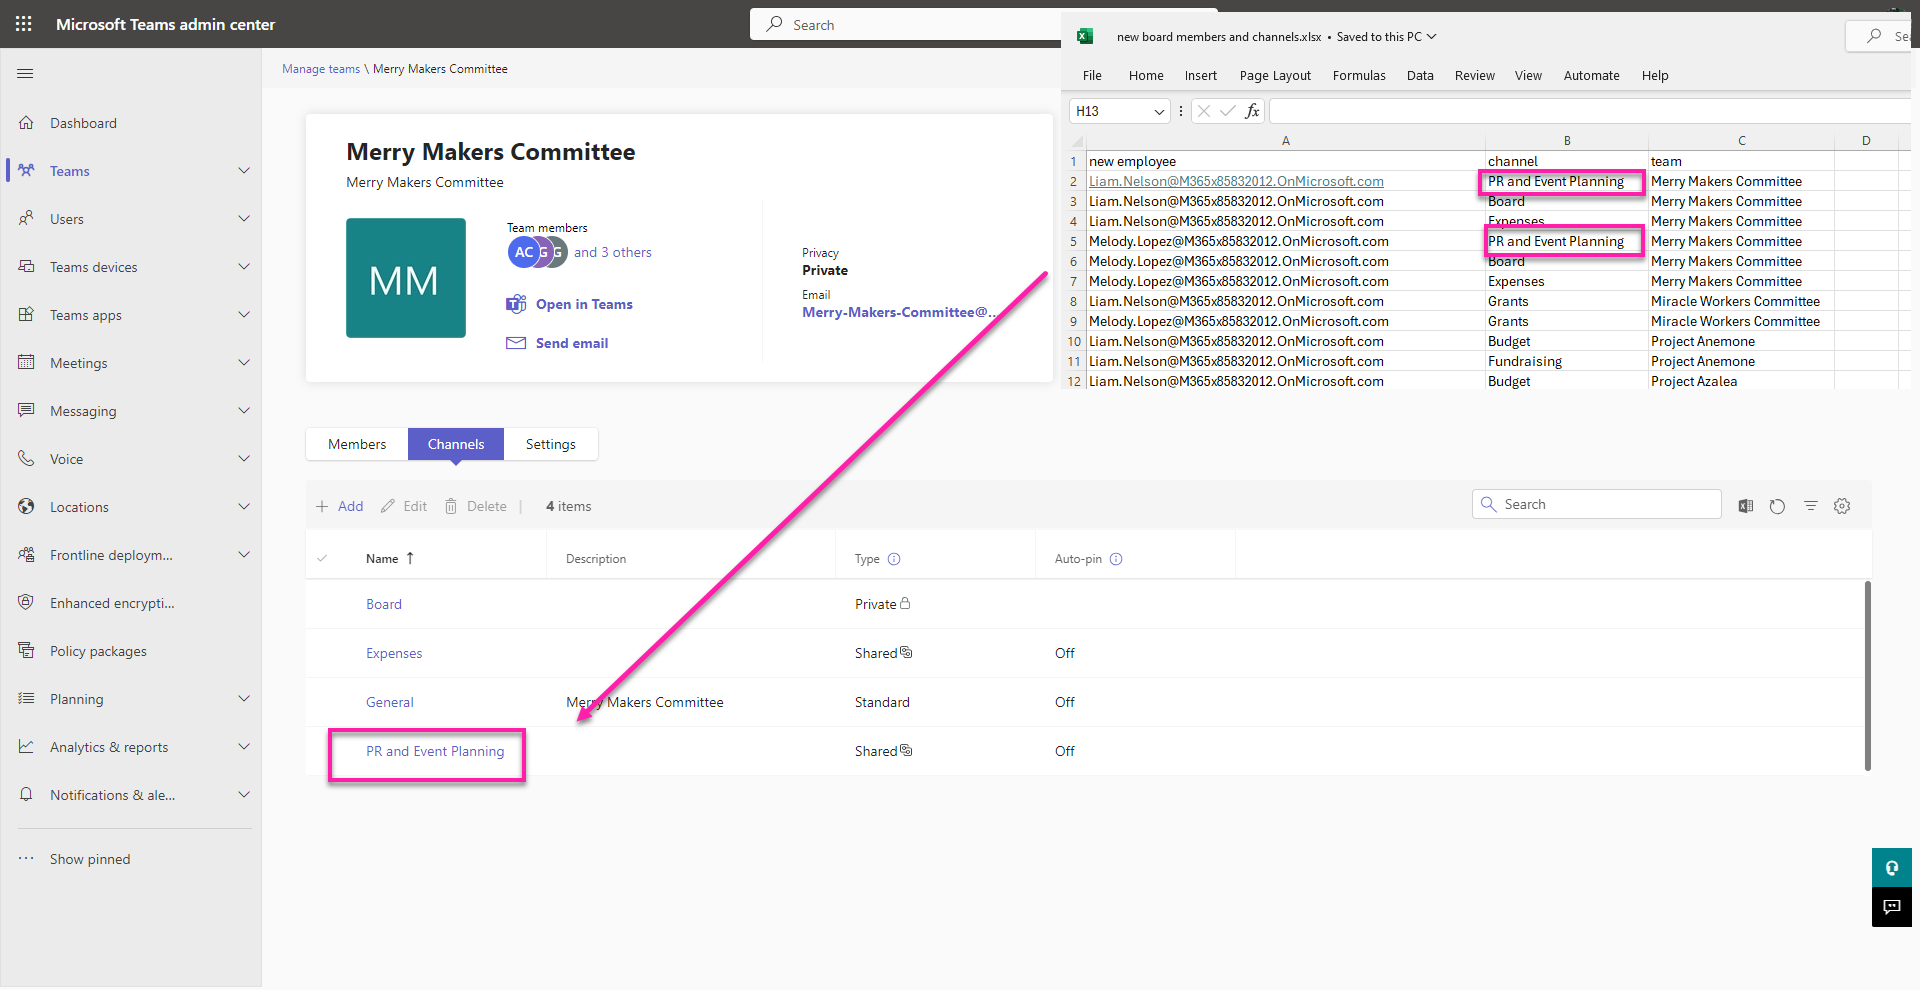Open the Board channel link
Viewport: 1920px width, 990px height.
tap(384, 604)
